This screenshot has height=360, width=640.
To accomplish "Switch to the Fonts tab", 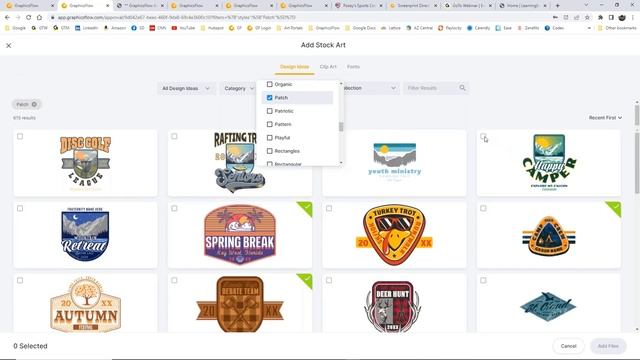I will 353,67.
